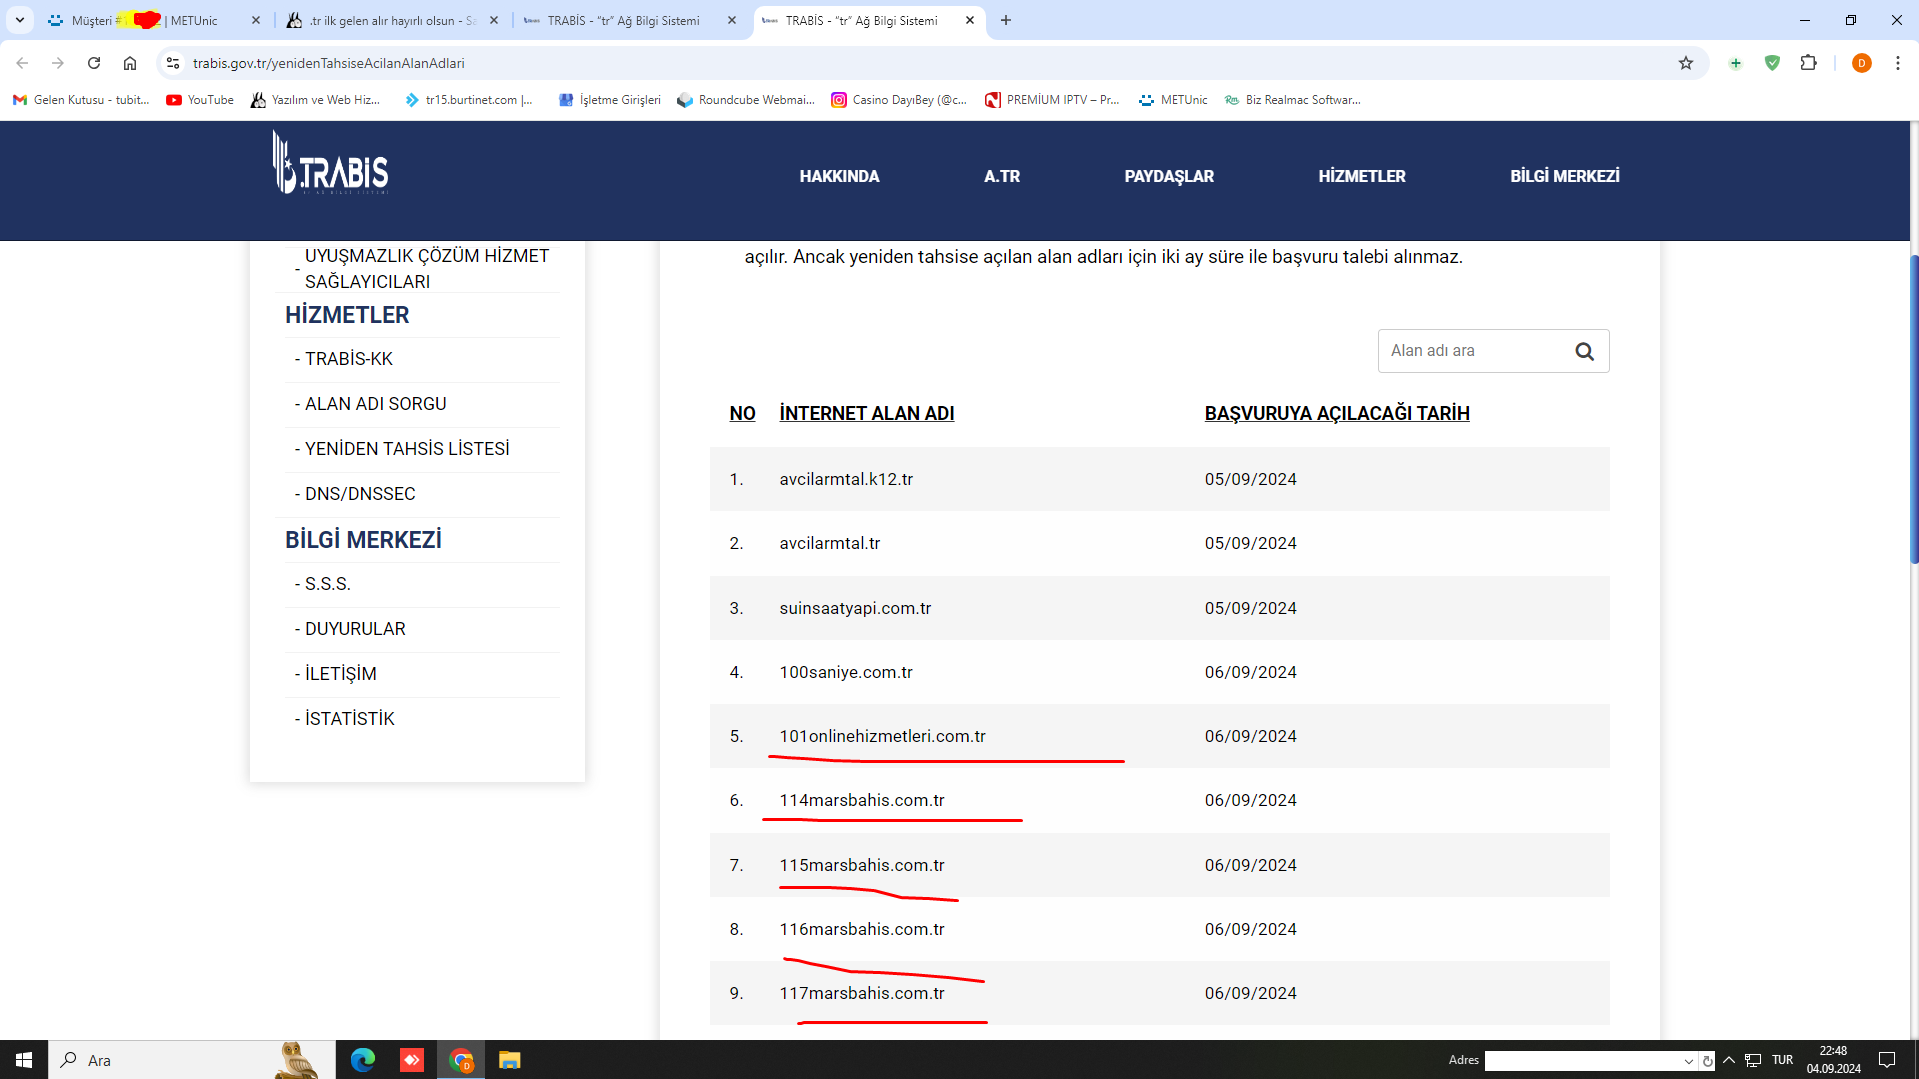Open İLETİŞİM sidebar link
This screenshot has height=1079, width=1919.
pos(341,674)
